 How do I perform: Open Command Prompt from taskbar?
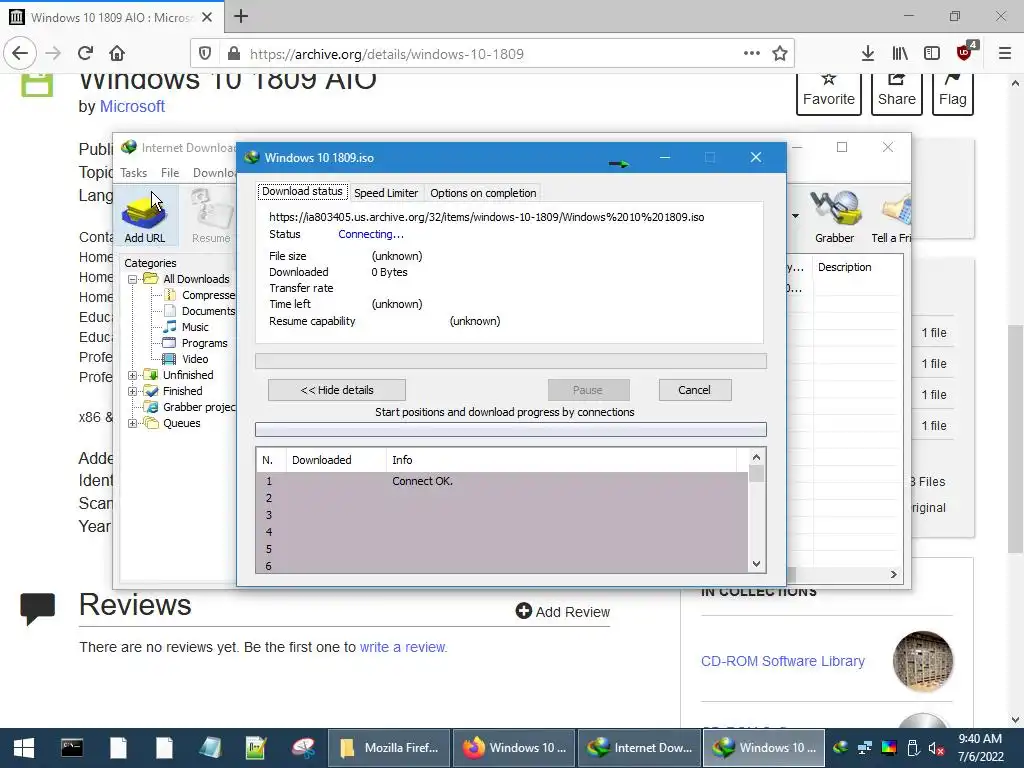[x=72, y=748]
